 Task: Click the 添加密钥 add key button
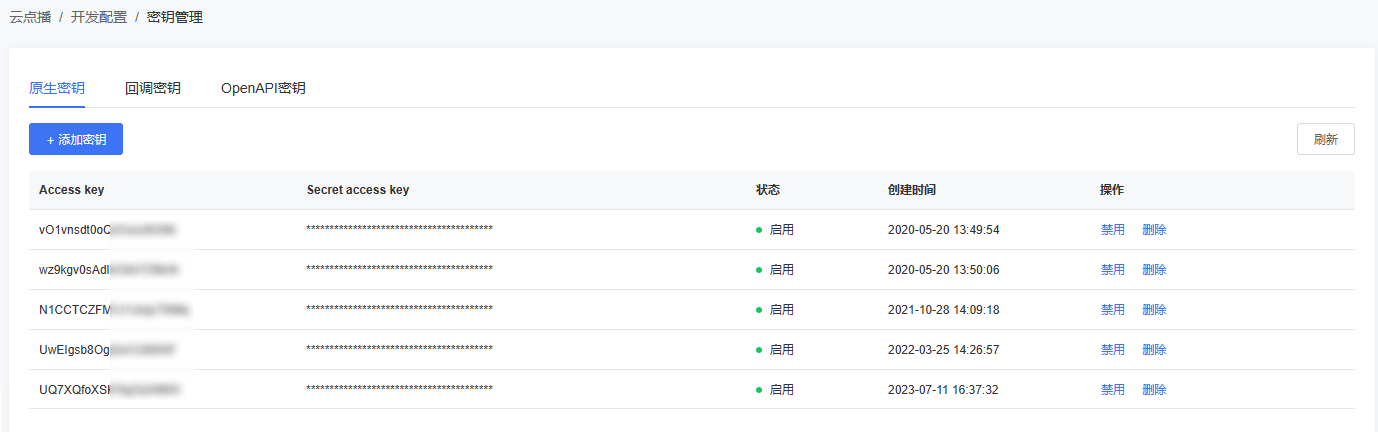76,140
